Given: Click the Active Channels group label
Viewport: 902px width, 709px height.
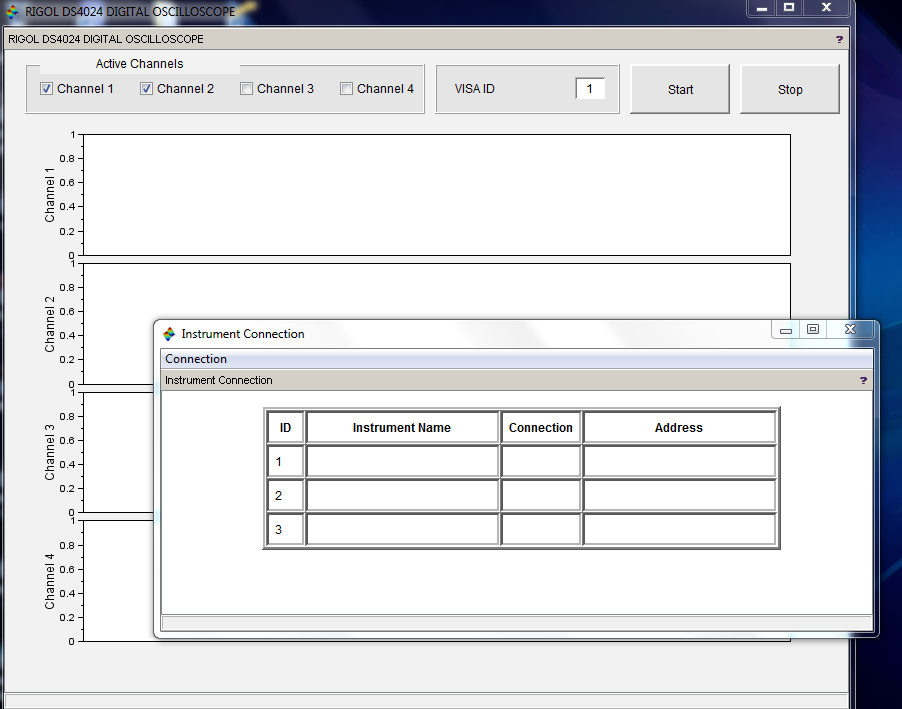Looking at the screenshot, I should 139,64.
